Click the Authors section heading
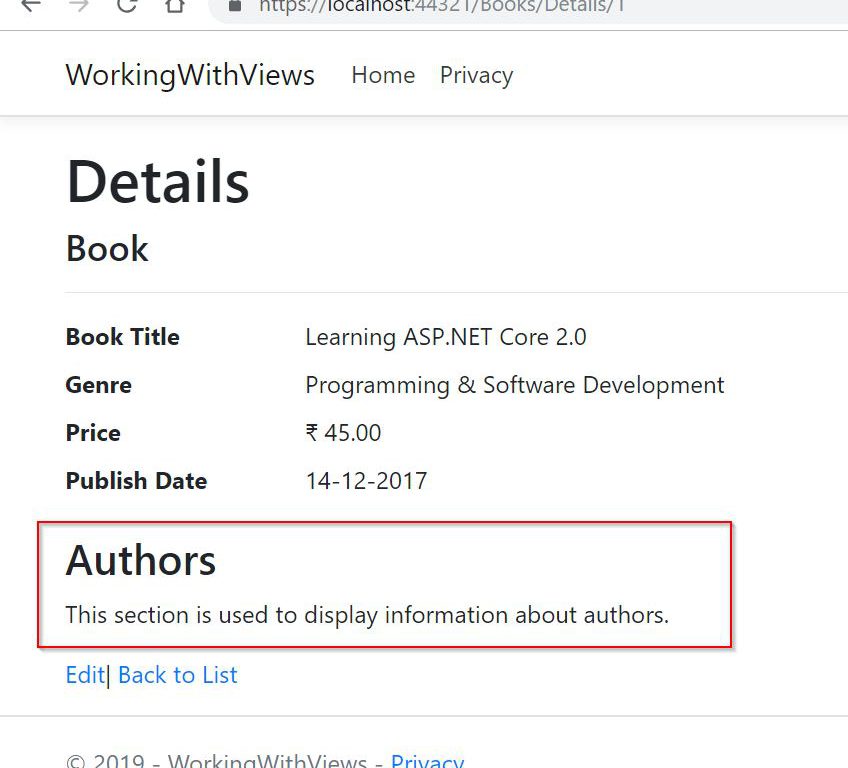The height and width of the screenshot is (768, 848). (140, 560)
